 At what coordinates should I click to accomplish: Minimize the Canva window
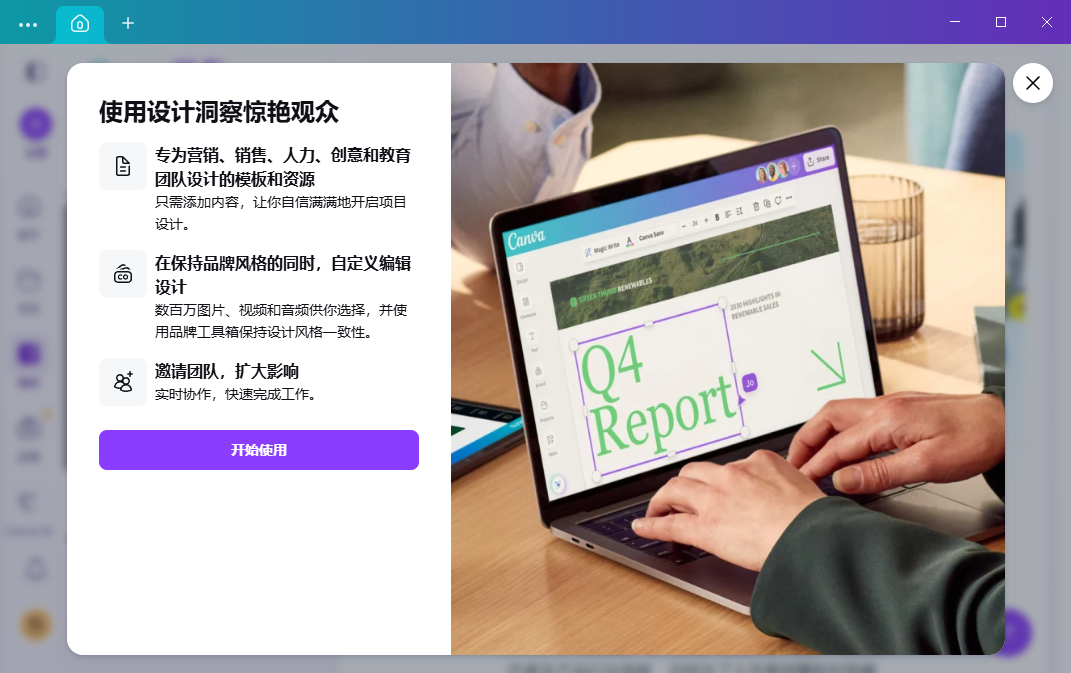point(955,22)
